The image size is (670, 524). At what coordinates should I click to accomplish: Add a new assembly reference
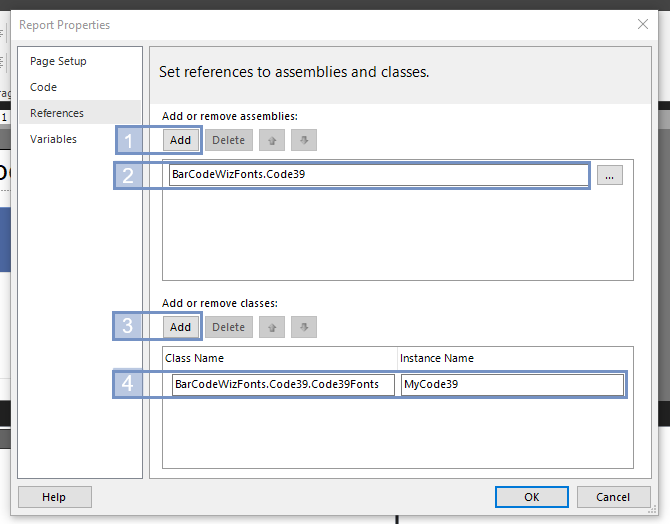(x=180, y=140)
